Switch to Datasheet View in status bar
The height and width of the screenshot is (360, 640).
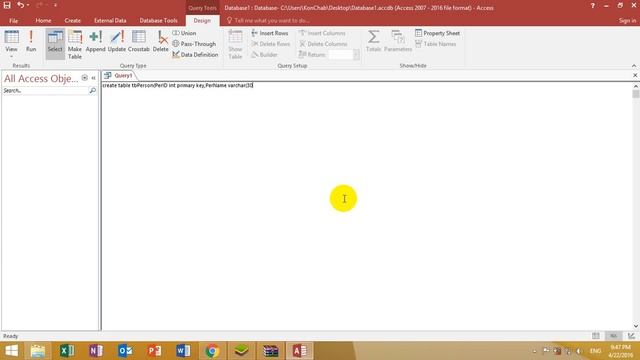pos(596,336)
